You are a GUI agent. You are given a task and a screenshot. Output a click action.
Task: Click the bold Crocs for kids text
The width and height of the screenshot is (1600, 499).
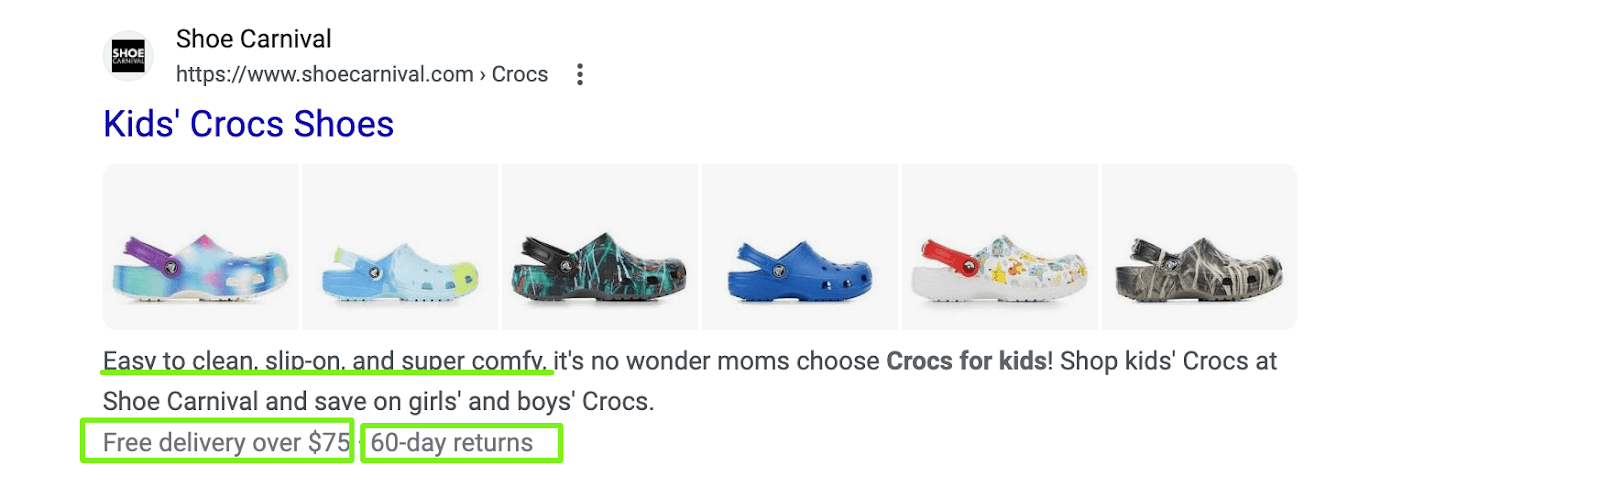coord(966,361)
